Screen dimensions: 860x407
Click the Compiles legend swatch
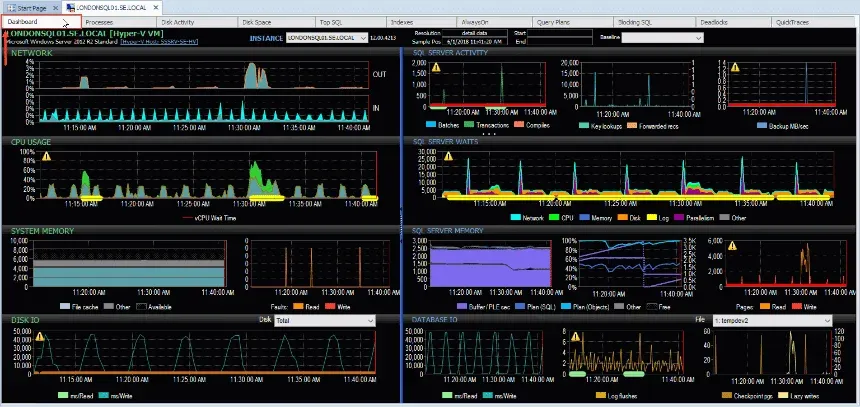coord(519,125)
